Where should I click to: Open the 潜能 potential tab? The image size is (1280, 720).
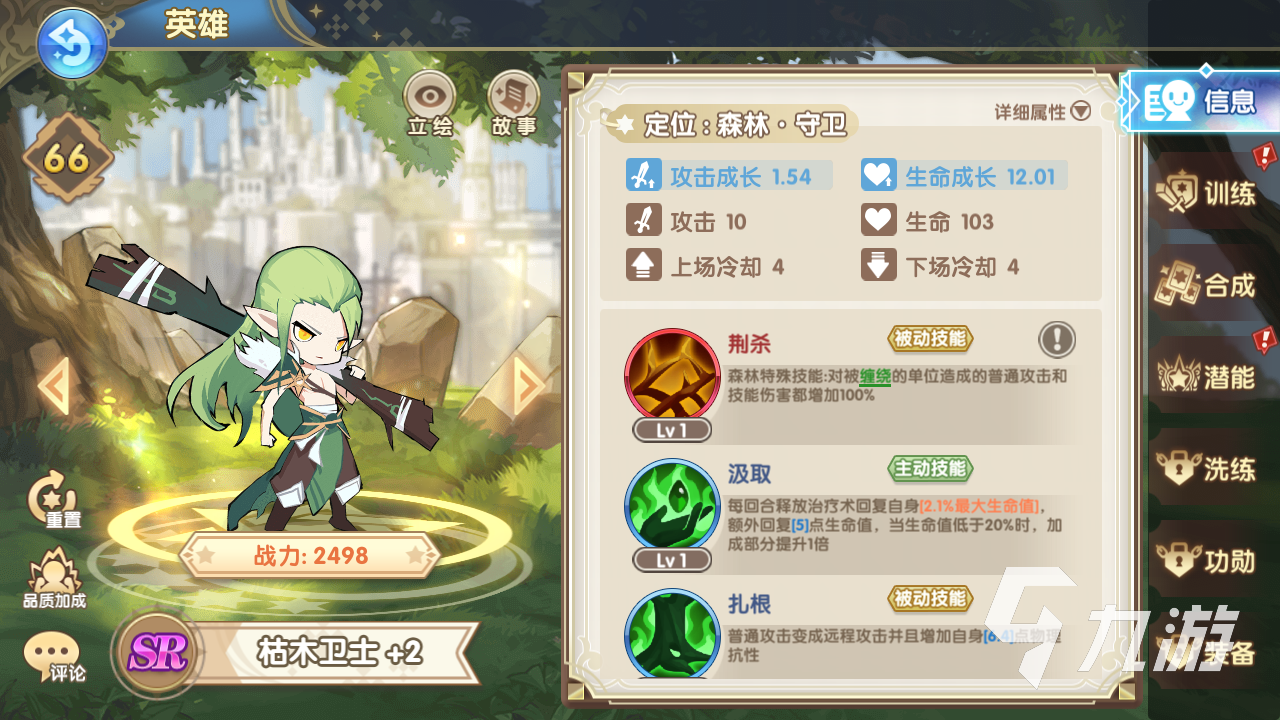1212,376
